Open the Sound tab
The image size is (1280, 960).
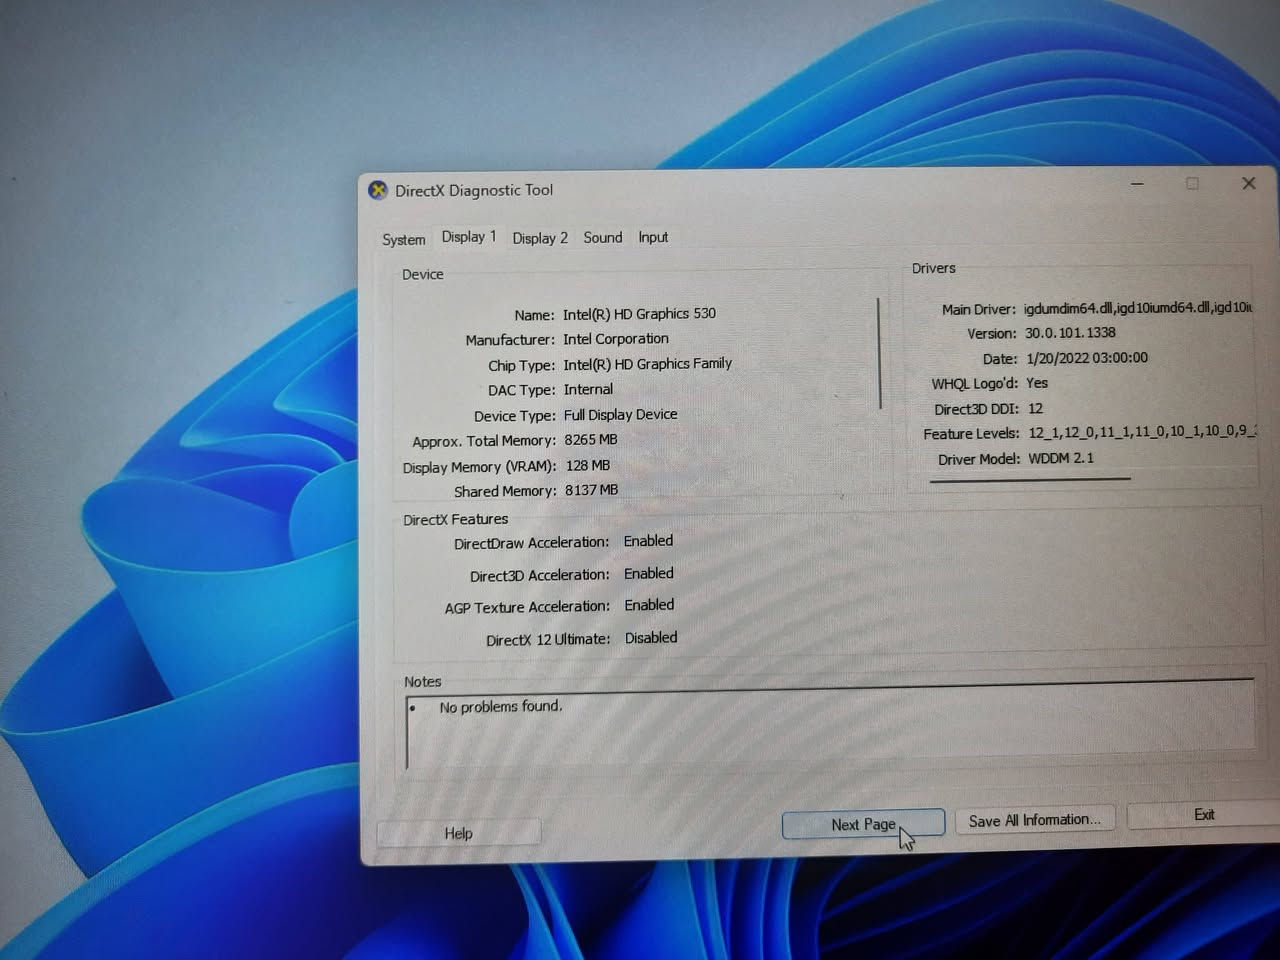(x=603, y=237)
